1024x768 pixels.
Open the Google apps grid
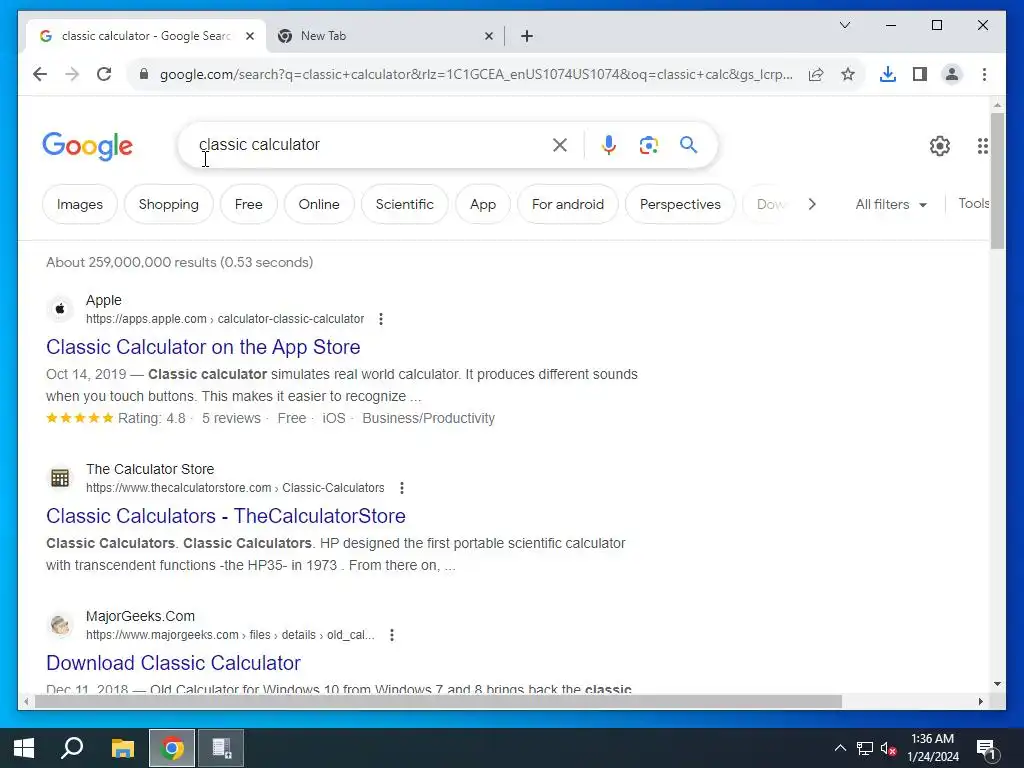click(982, 146)
